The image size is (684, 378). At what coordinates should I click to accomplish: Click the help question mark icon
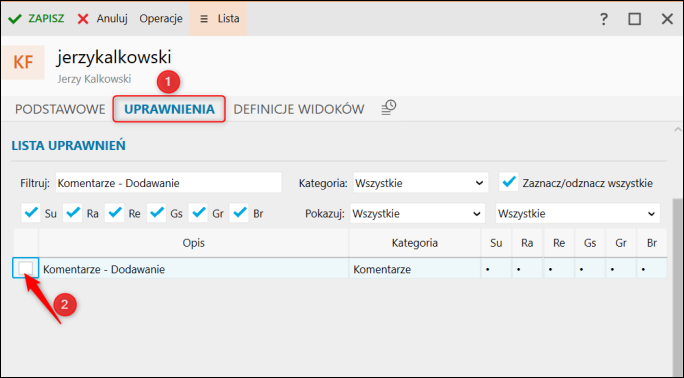(603, 19)
